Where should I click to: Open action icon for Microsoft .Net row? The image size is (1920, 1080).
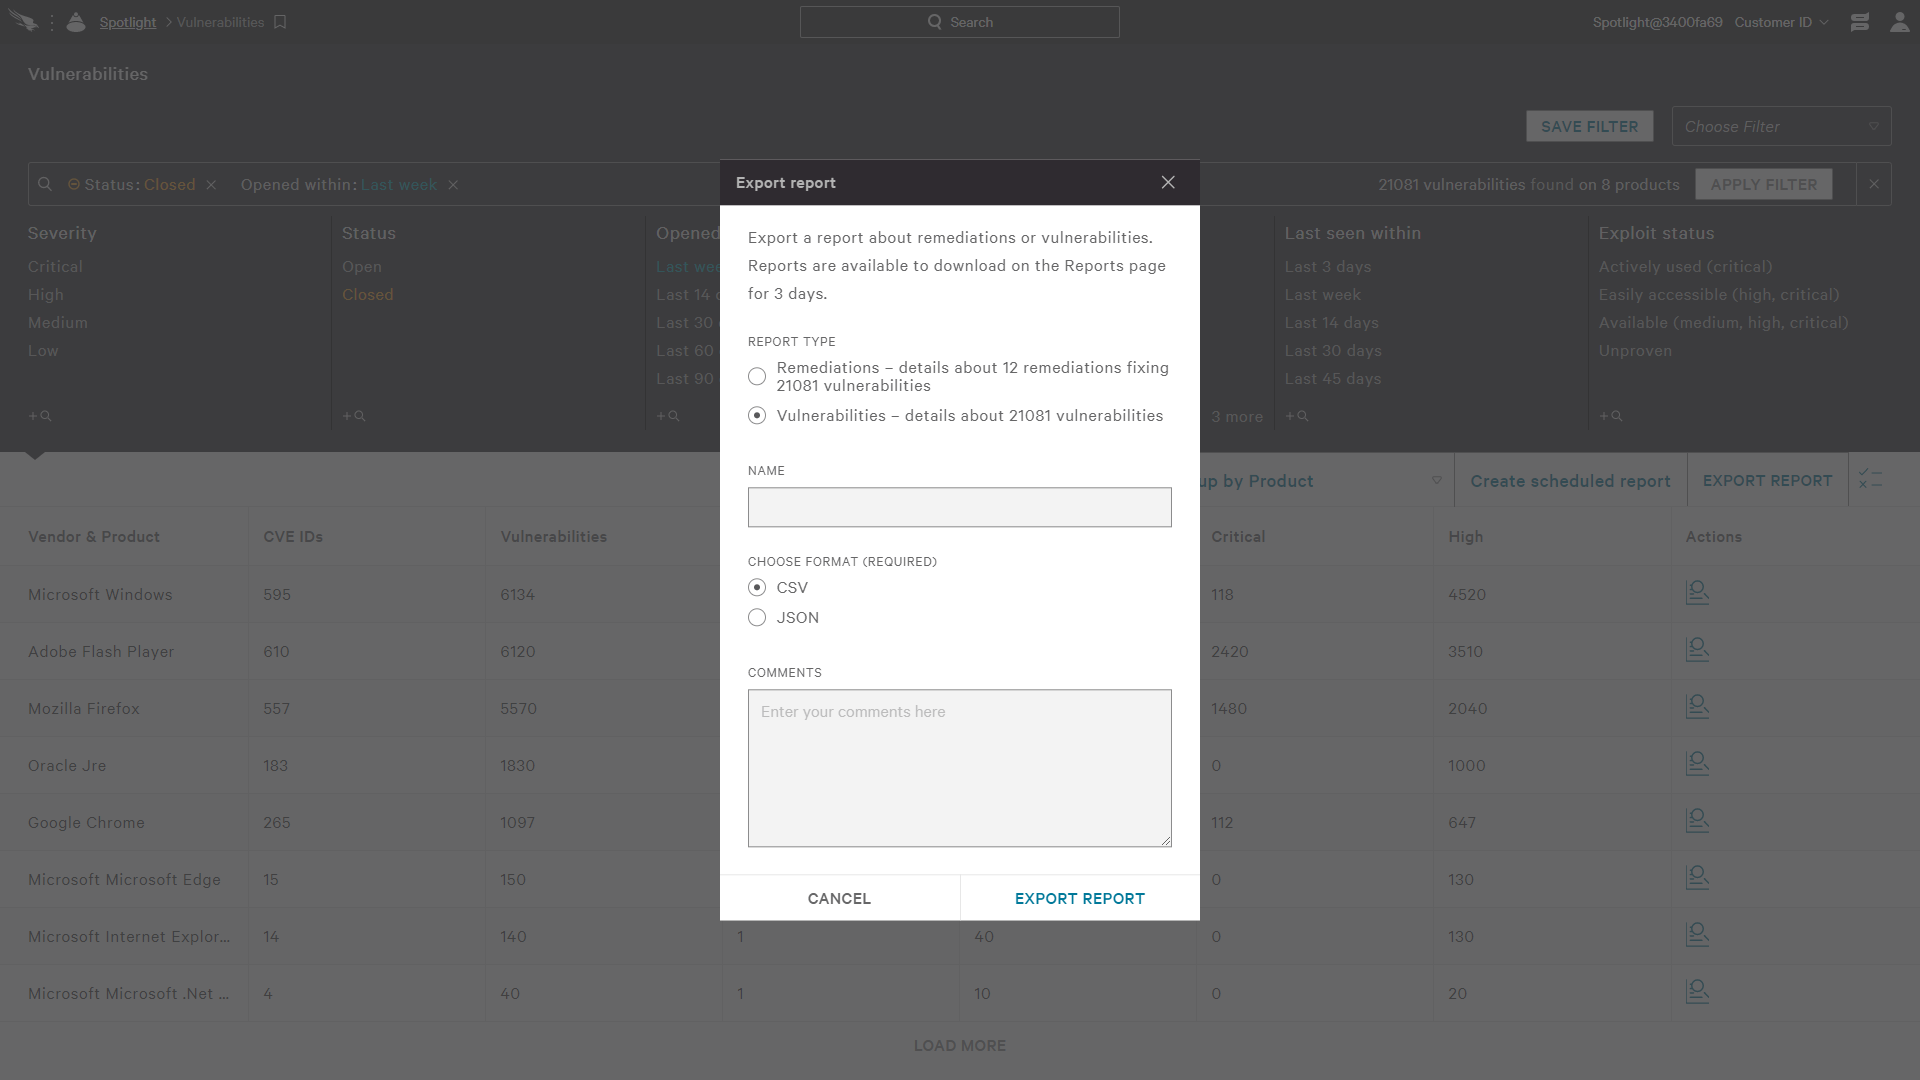1697,992
